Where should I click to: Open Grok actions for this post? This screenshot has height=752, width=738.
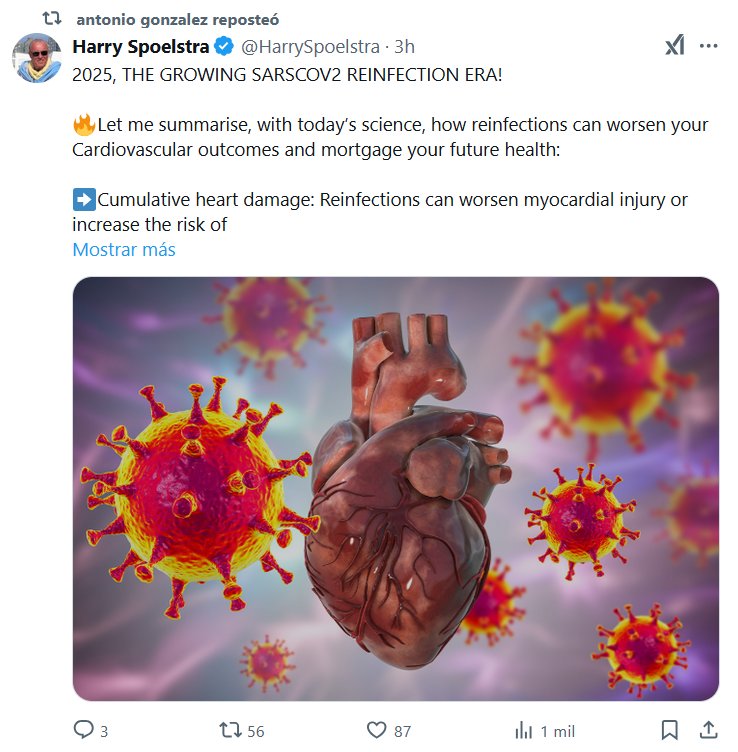[x=675, y=46]
